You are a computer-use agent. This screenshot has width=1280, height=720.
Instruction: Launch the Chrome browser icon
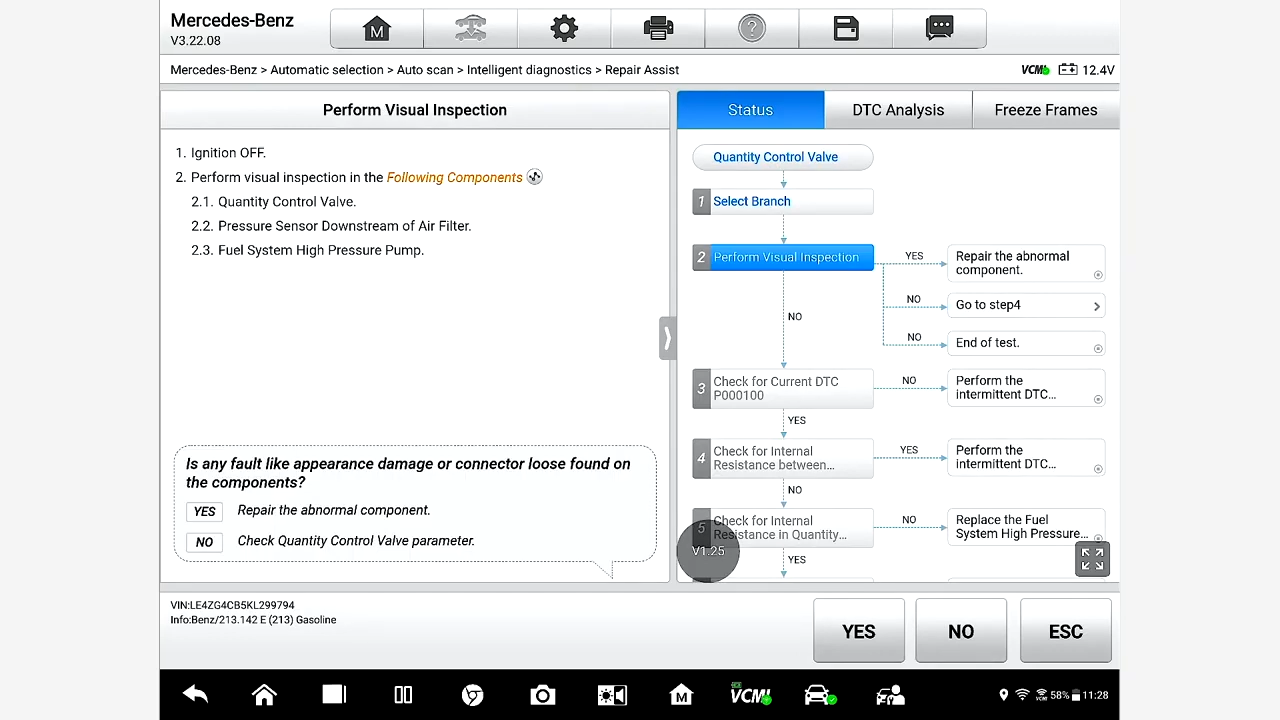coord(473,695)
